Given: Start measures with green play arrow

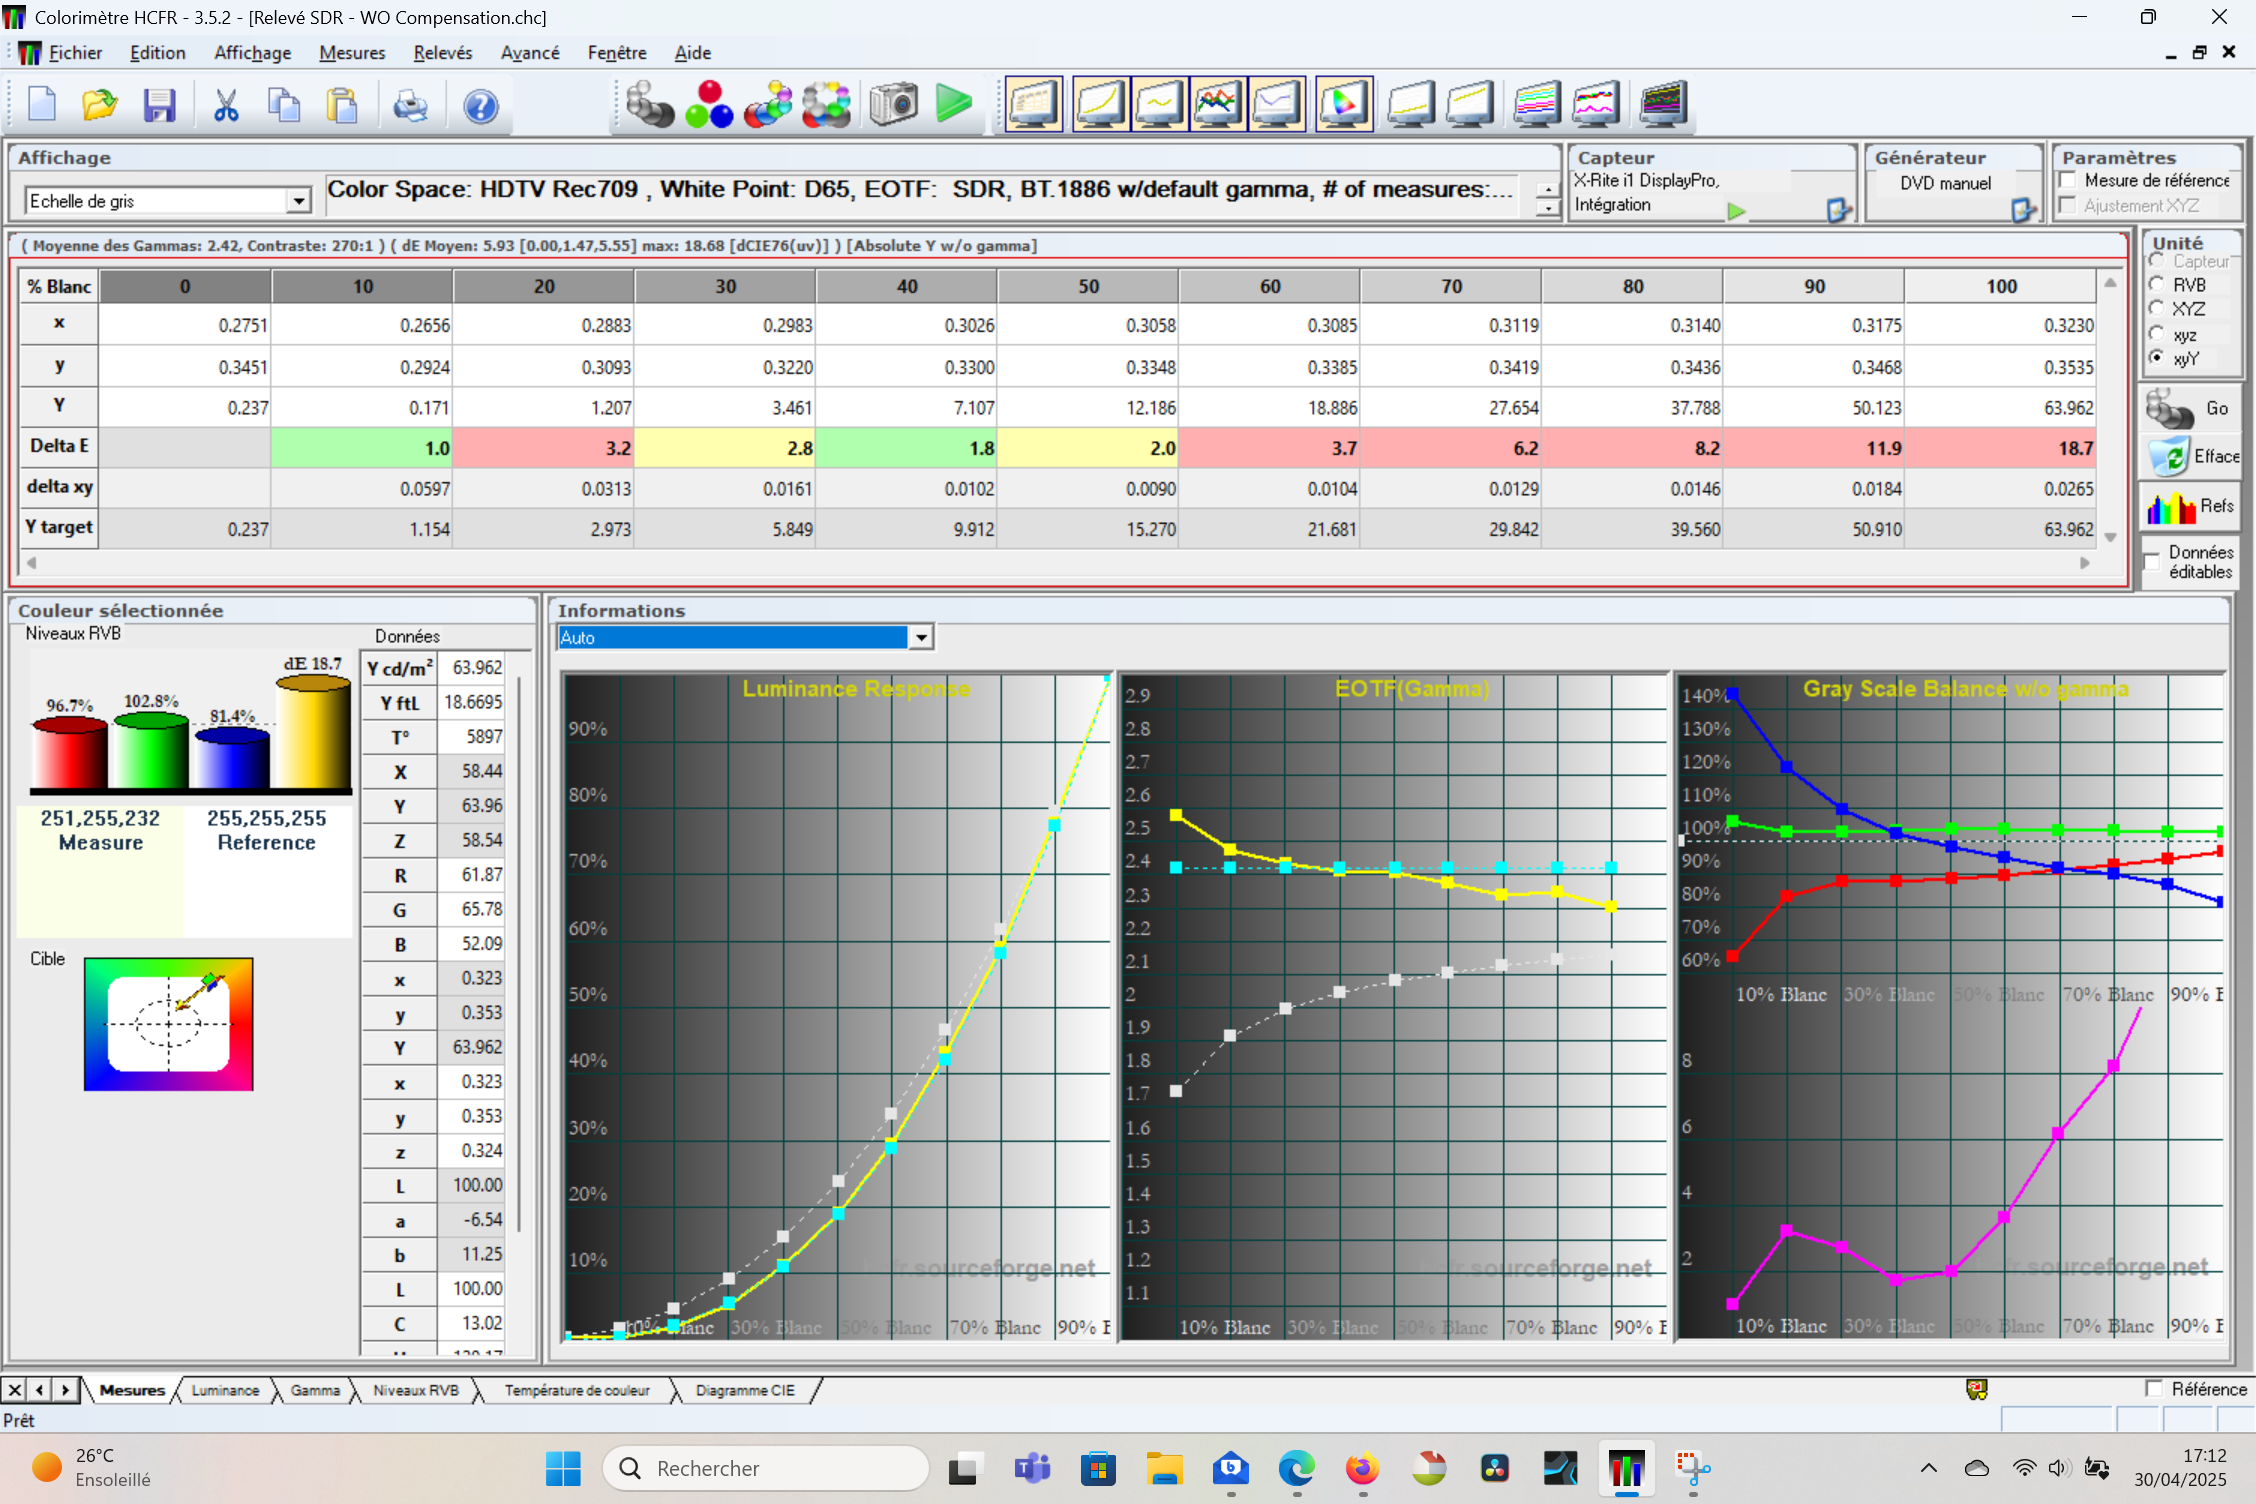Looking at the screenshot, I should coord(954,104).
